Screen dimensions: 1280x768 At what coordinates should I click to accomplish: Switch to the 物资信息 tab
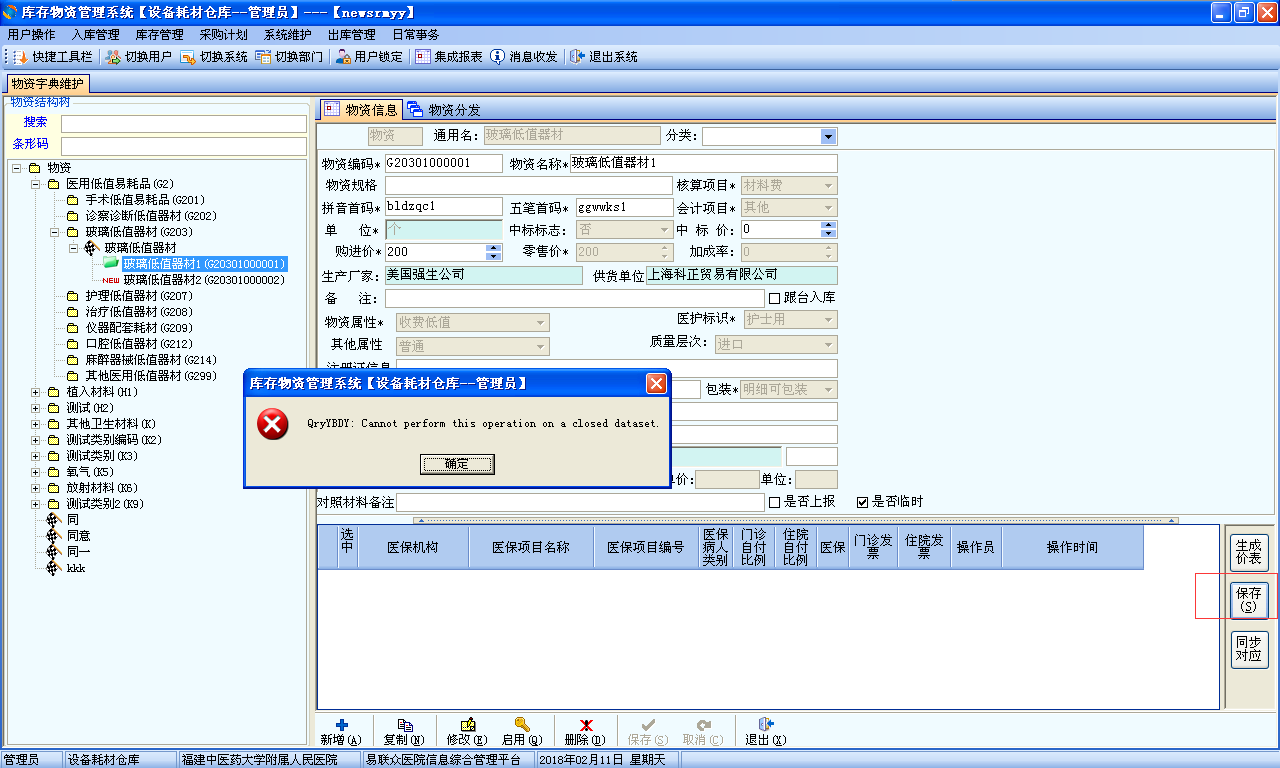(x=360, y=110)
